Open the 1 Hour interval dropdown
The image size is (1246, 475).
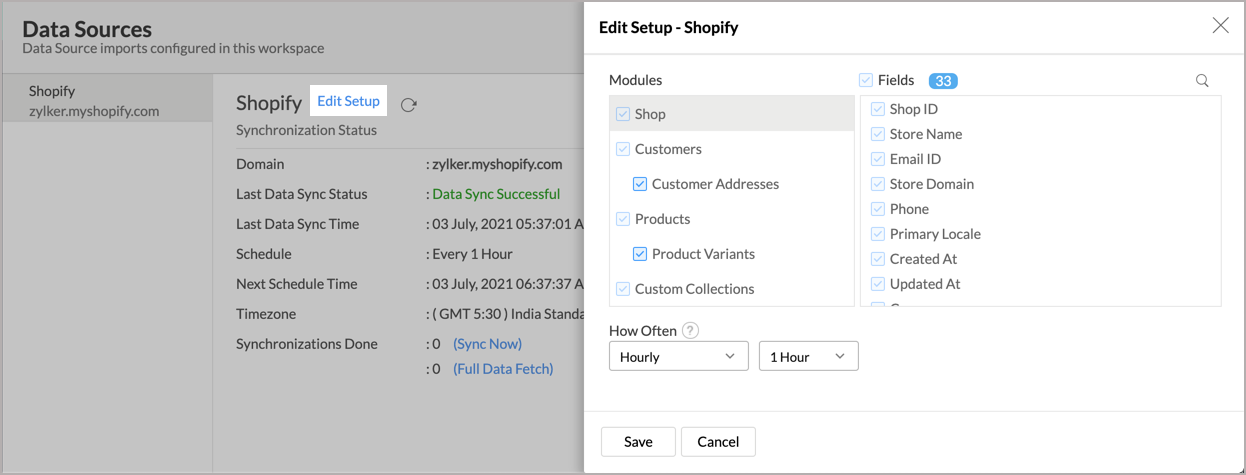808,357
